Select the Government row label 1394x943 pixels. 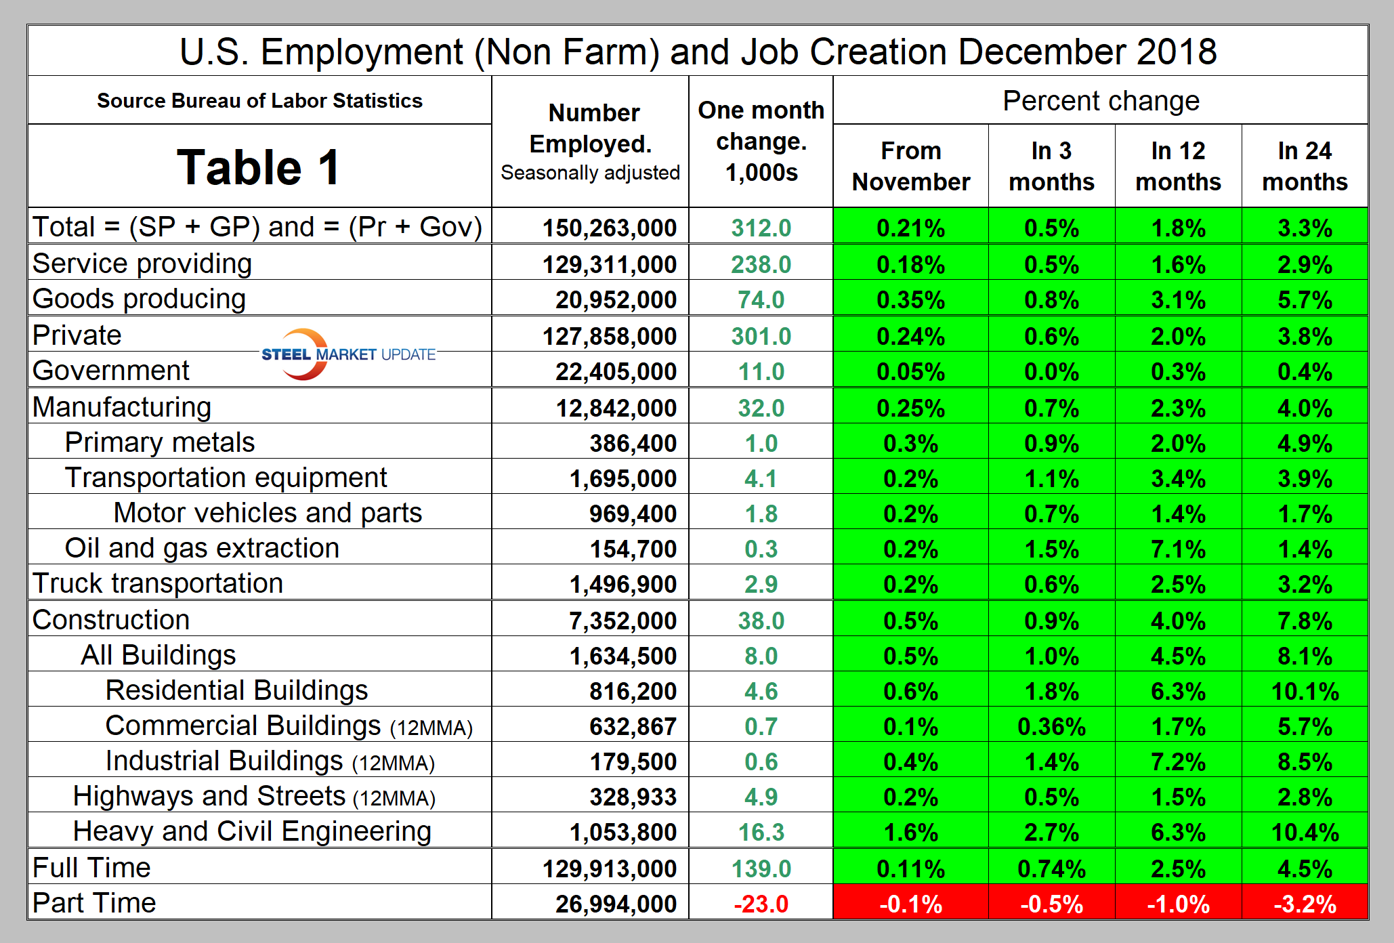click(x=111, y=371)
